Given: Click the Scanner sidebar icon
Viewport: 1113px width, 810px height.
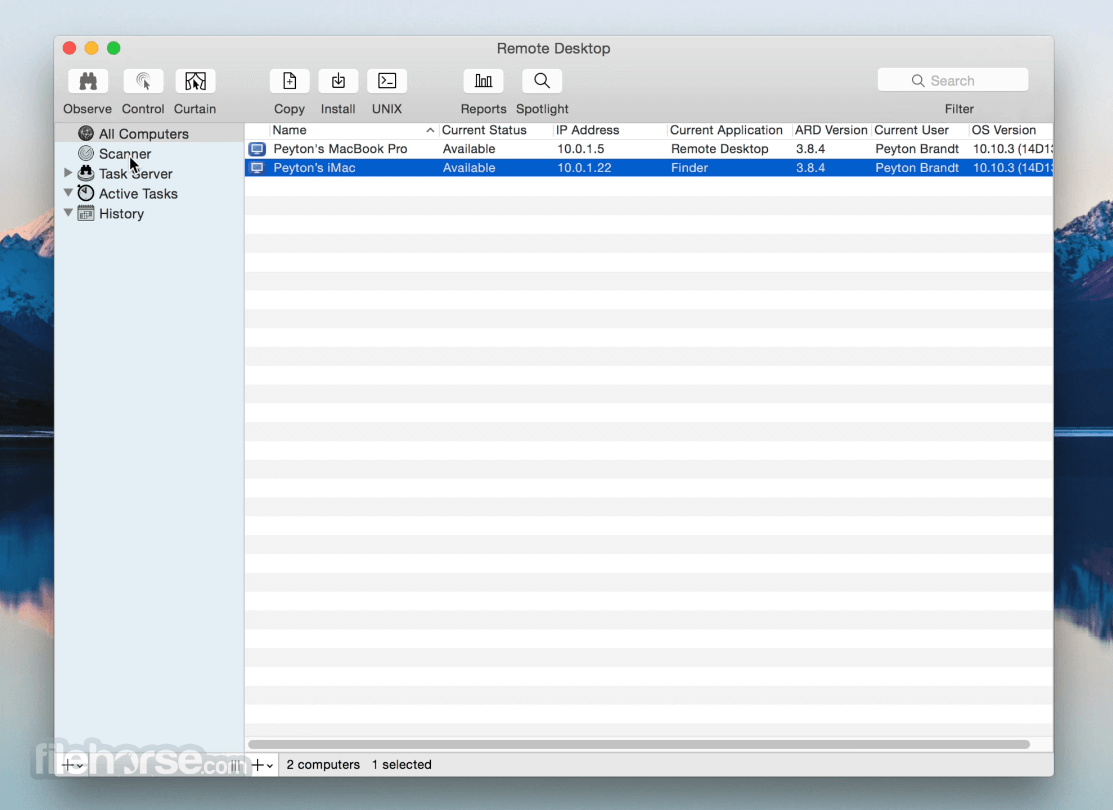Looking at the screenshot, I should click(x=86, y=153).
